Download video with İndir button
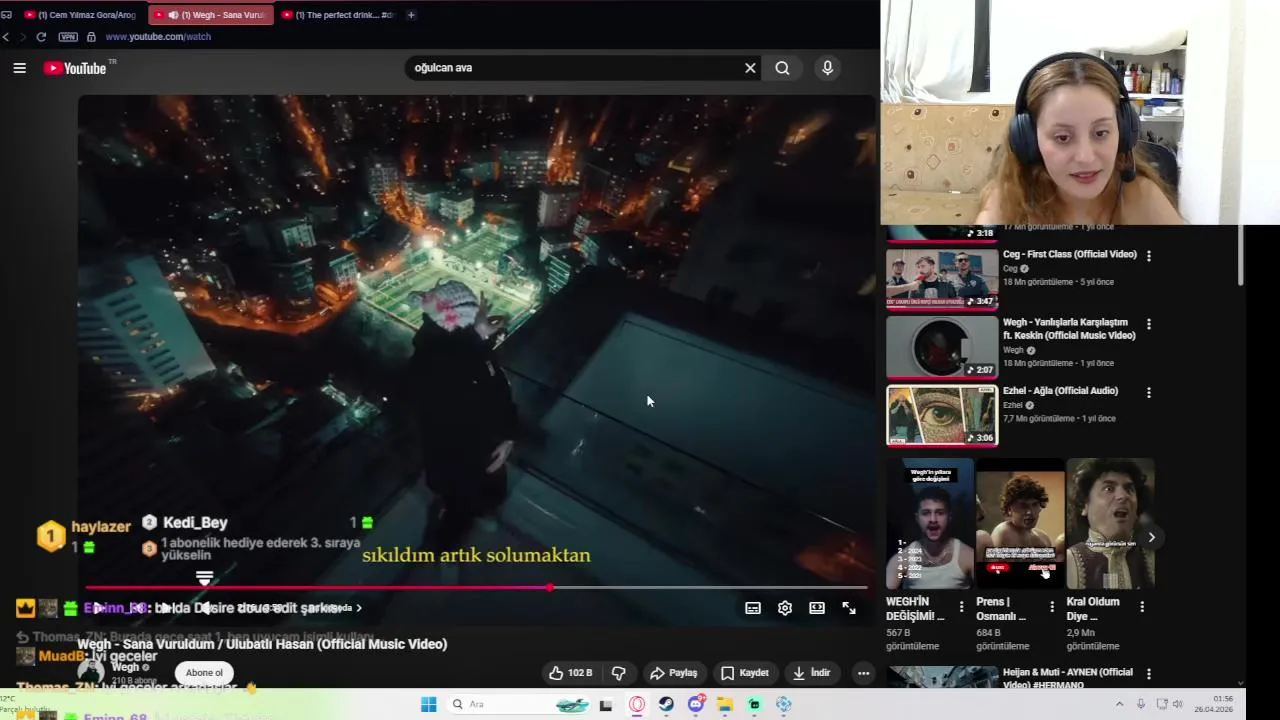This screenshot has width=1280, height=720. [x=811, y=673]
